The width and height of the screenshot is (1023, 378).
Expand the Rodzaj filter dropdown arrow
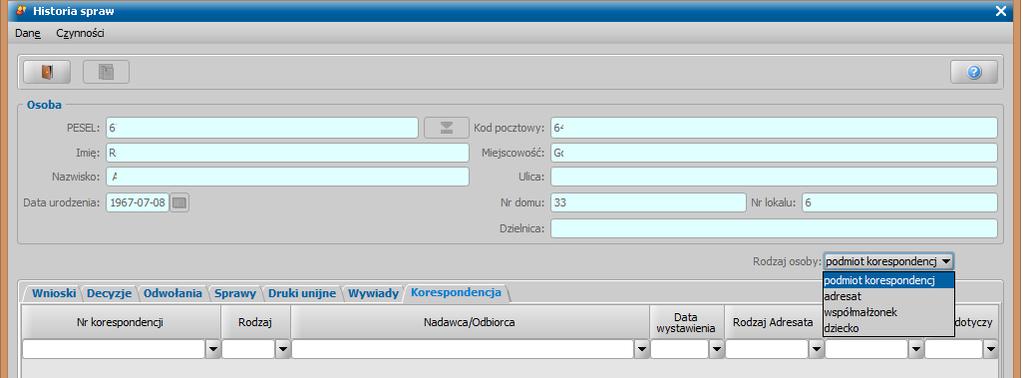pos(282,350)
